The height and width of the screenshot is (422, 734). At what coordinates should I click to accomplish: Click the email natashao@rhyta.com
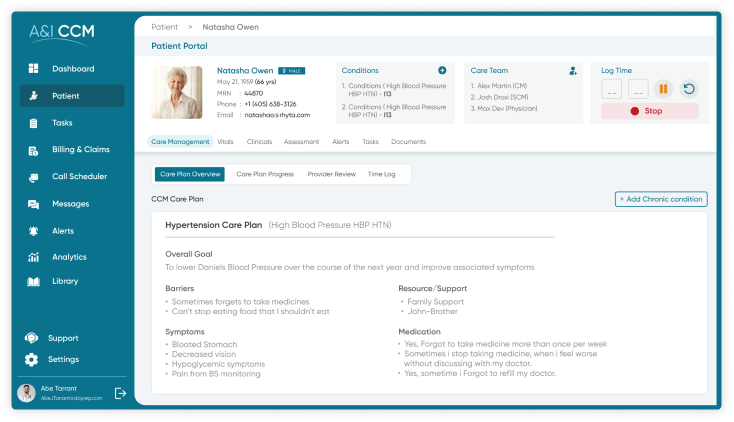pos(277,115)
